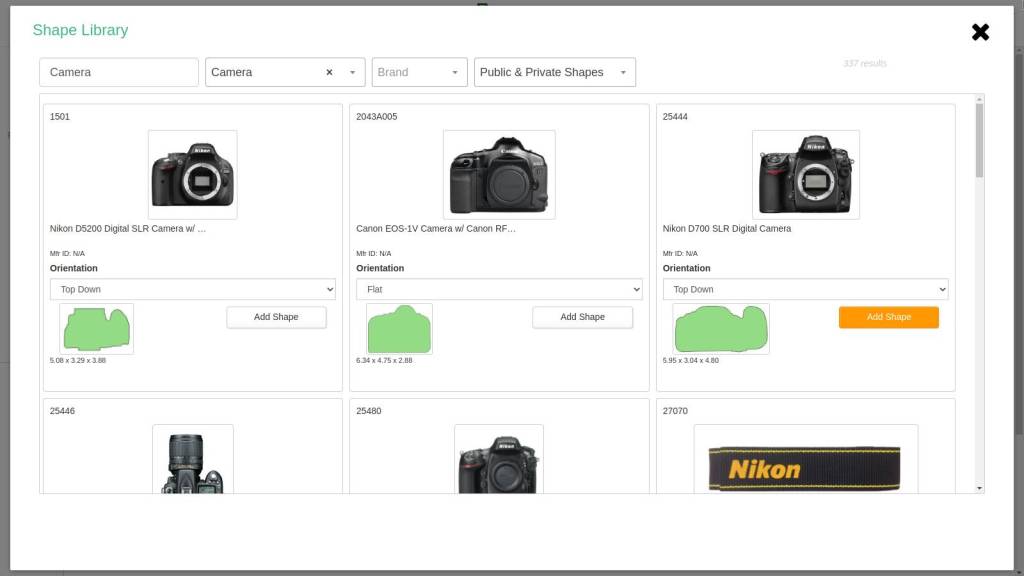Click the title 'Nikon D700 SLR Digital Camera'
This screenshot has width=1024, height=576.
(727, 229)
